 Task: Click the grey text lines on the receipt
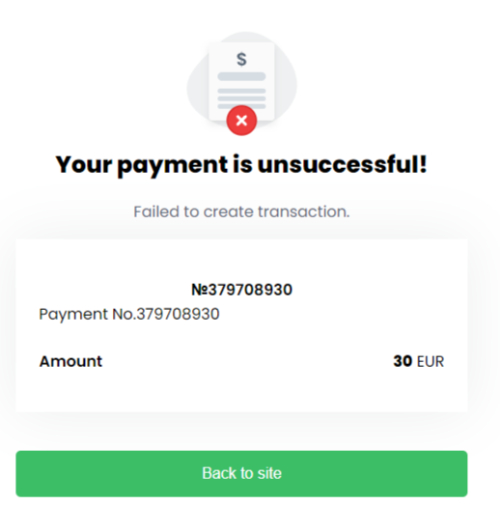pos(242,98)
